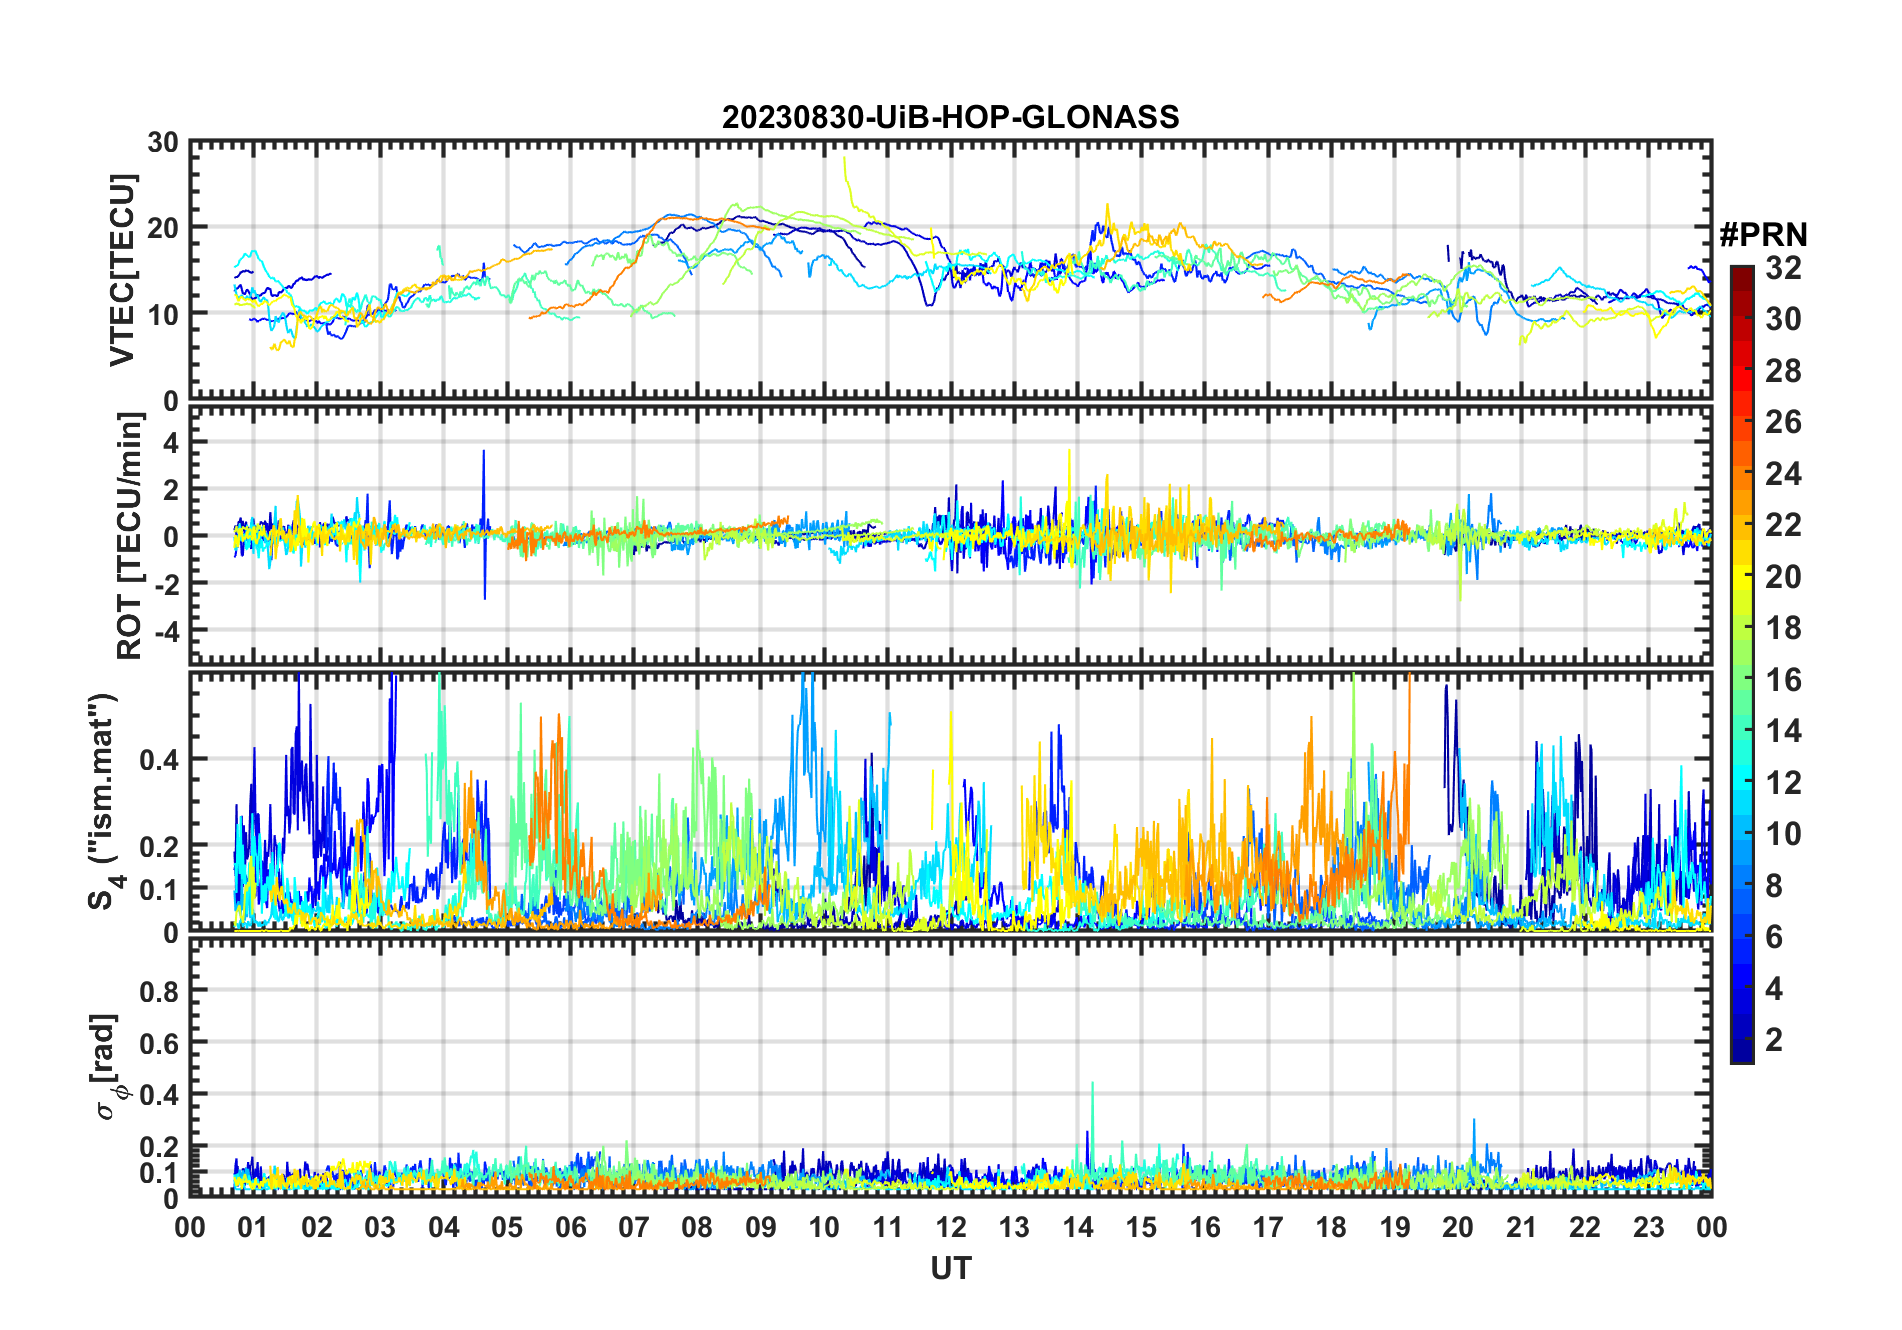Select the #PRN colorbar title
1902x1330 pixels.
(1763, 235)
